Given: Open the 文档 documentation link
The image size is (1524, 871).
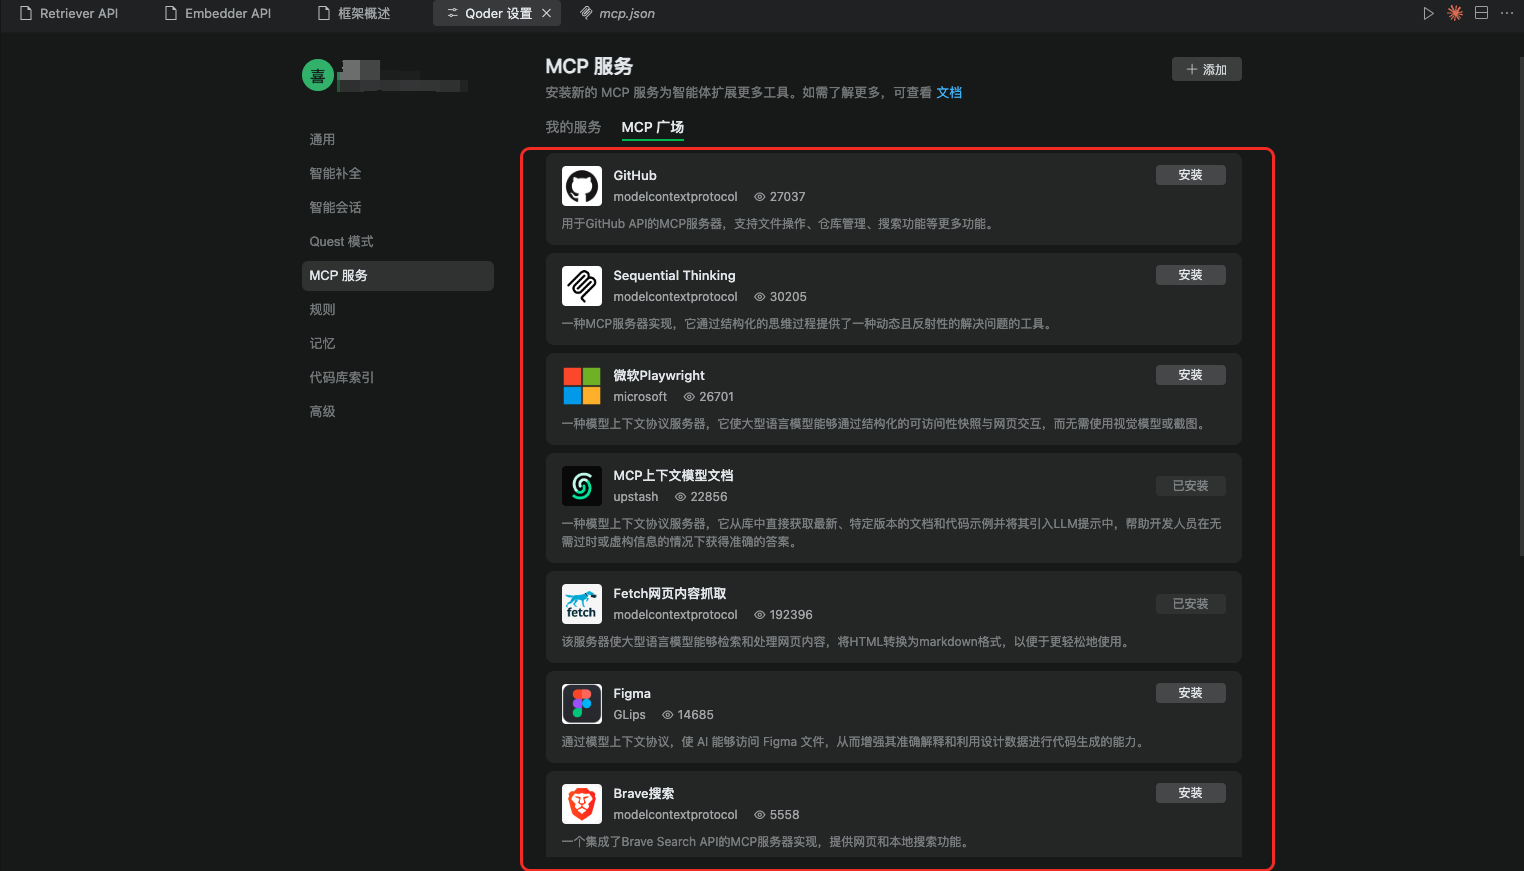Looking at the screenshot, I should point(949,92).
